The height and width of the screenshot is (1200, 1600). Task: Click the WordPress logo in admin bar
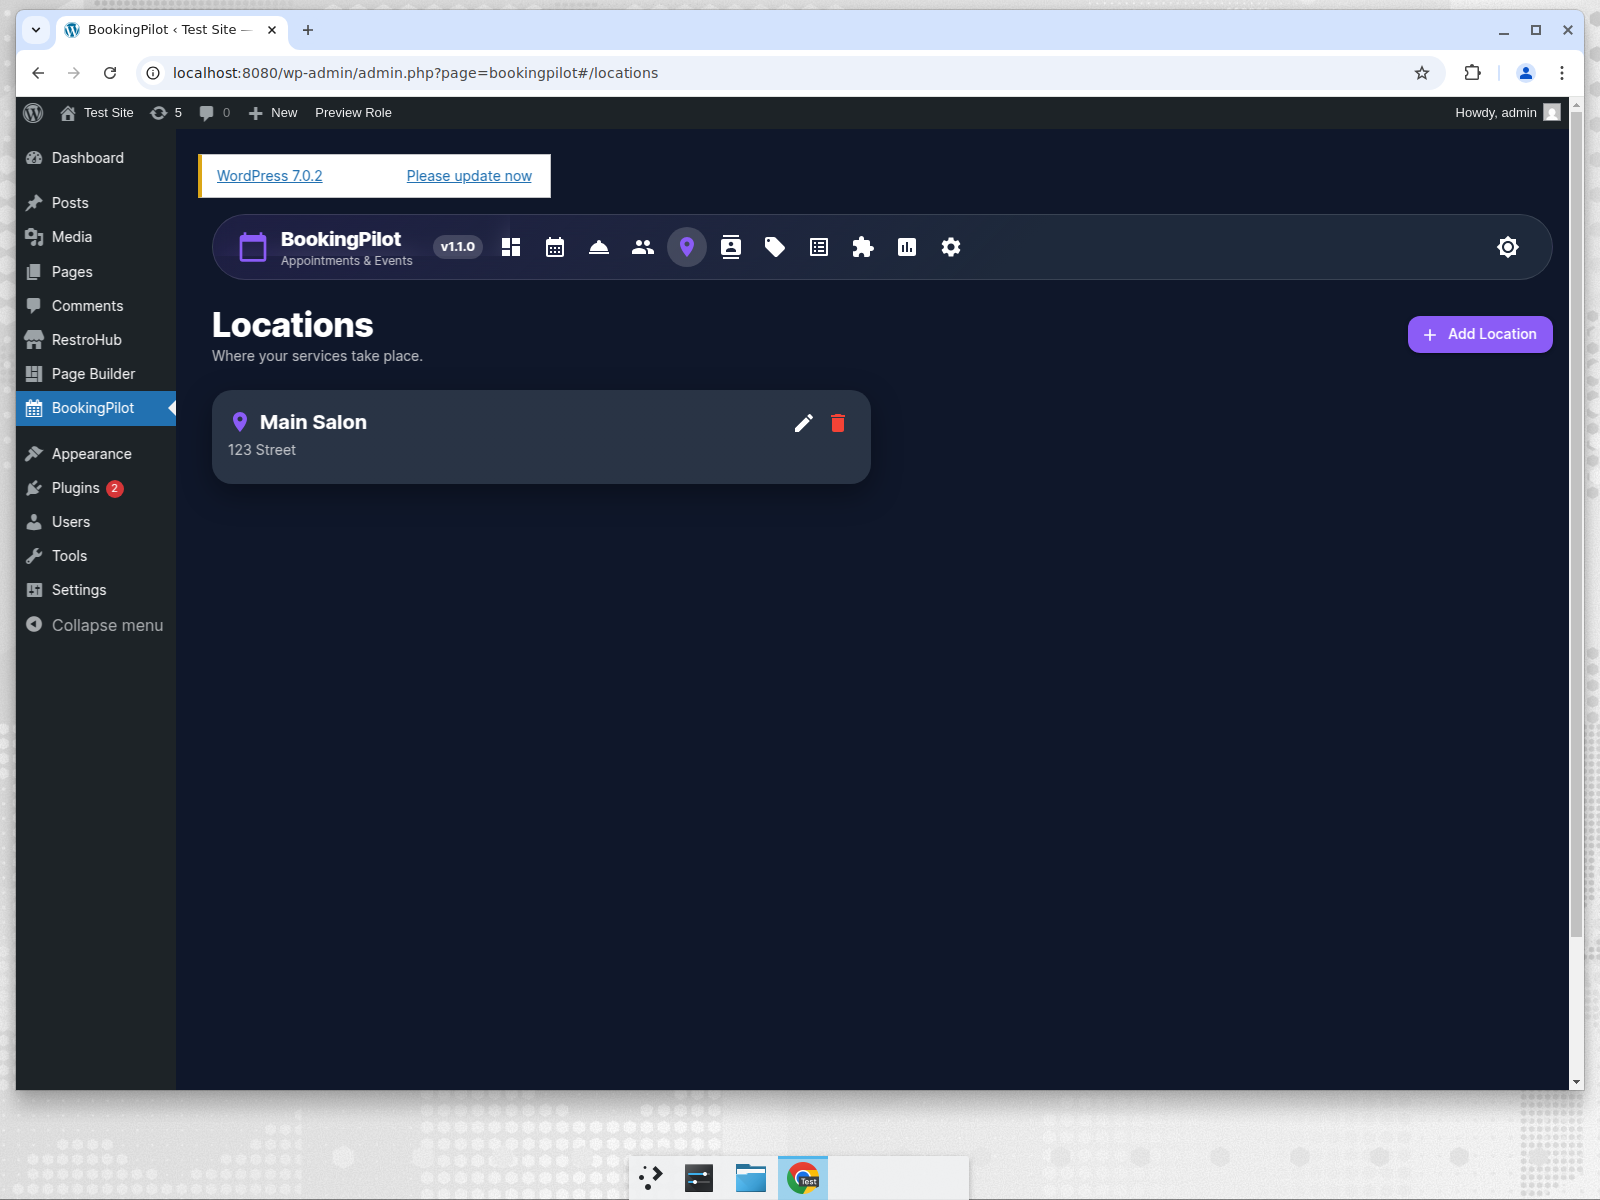click(33, 113)
